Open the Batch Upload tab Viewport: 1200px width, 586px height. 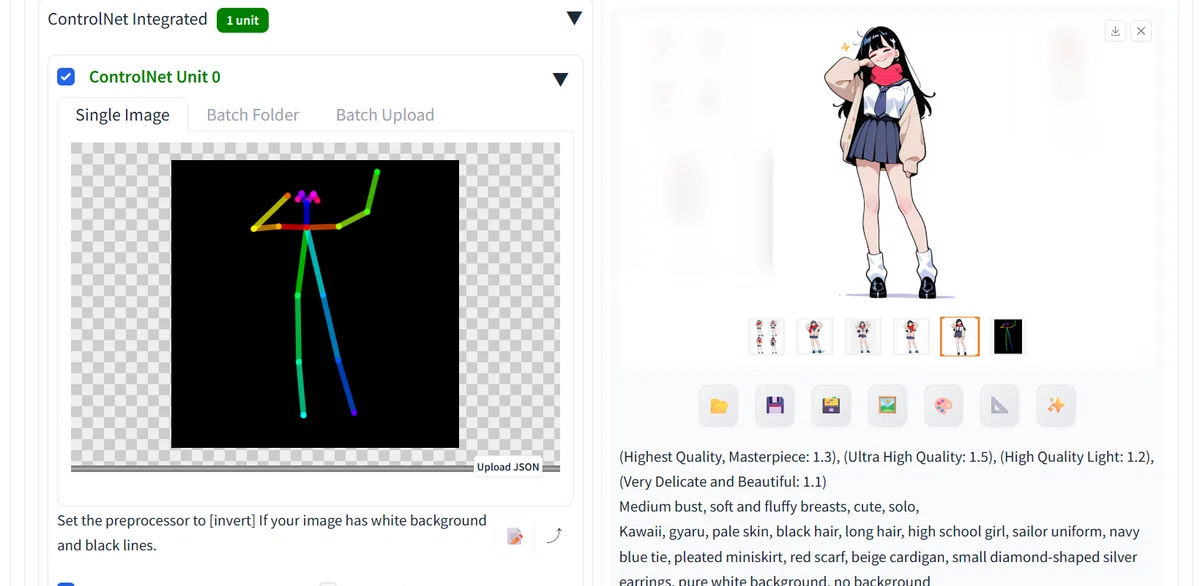click(385, 114)
